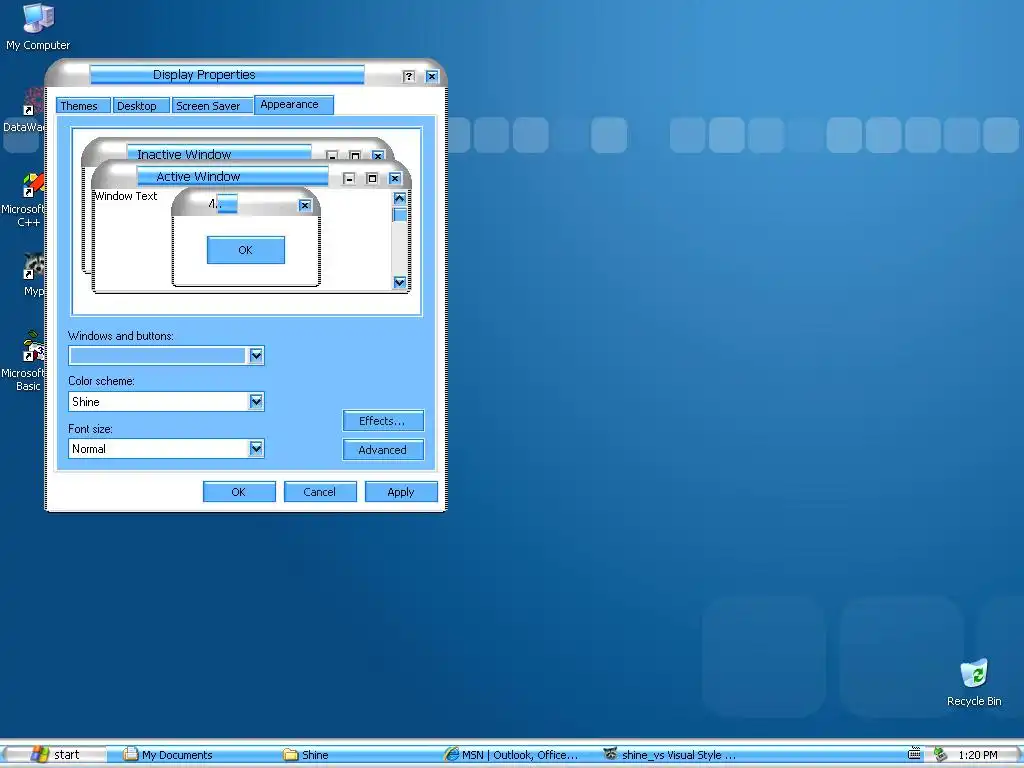Viewport: 1024px width, 768px height.
Task: Select the Appearance tab
Action: click(294, 104)
